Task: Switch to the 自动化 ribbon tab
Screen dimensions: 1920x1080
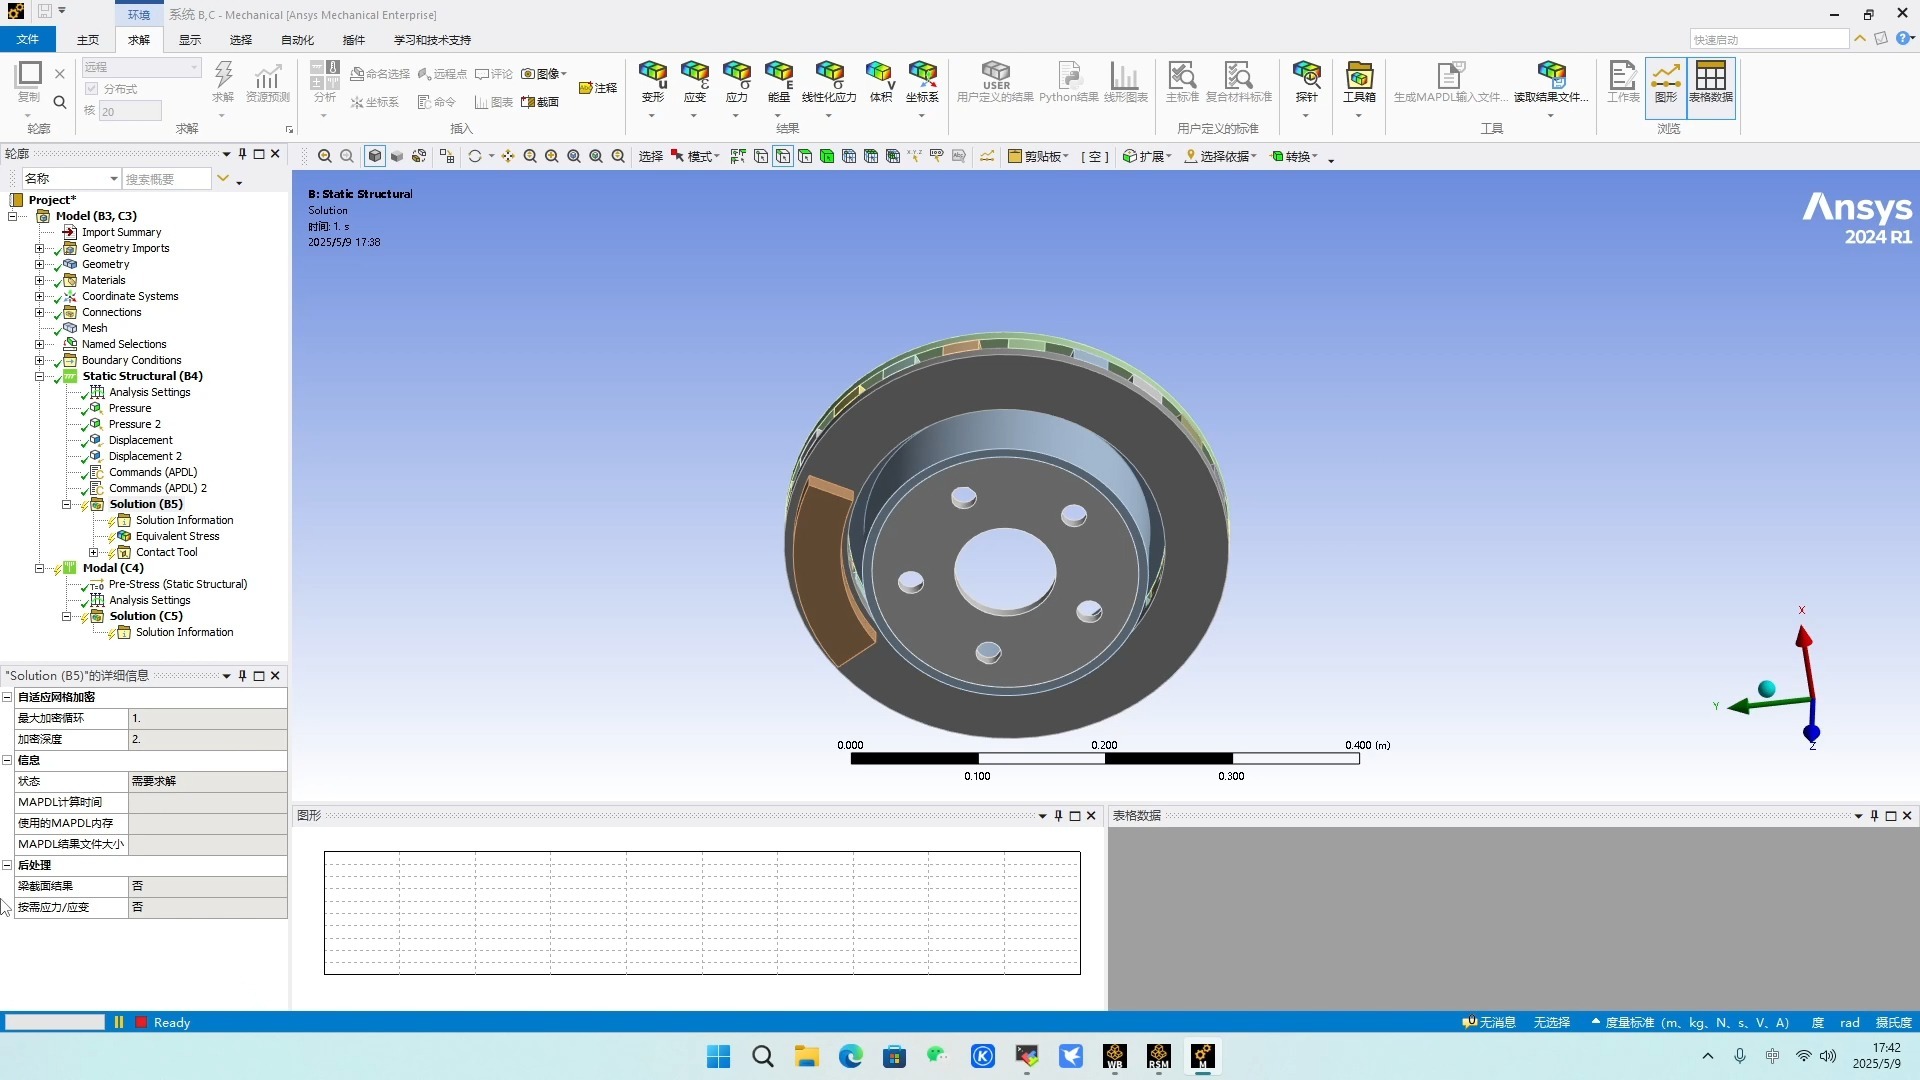Action: tap(297, 40)
